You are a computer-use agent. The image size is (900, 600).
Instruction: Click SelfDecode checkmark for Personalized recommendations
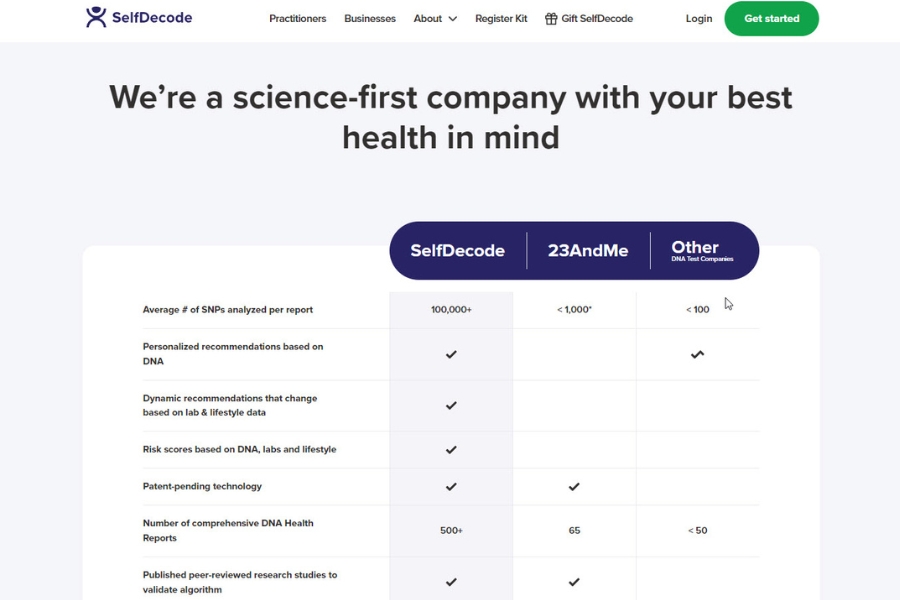click(451, 354)
